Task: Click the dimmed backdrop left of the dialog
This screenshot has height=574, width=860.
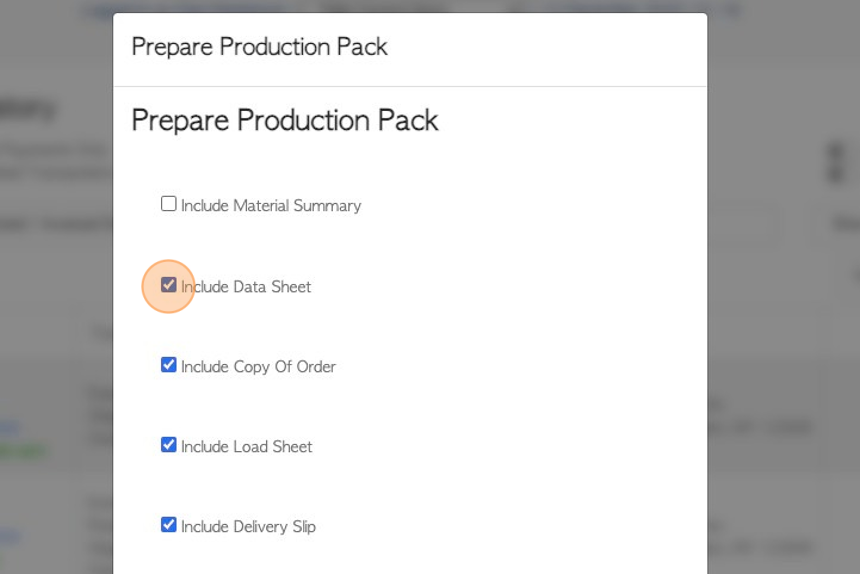Action: pyautogui.click(x=55, y=302)
